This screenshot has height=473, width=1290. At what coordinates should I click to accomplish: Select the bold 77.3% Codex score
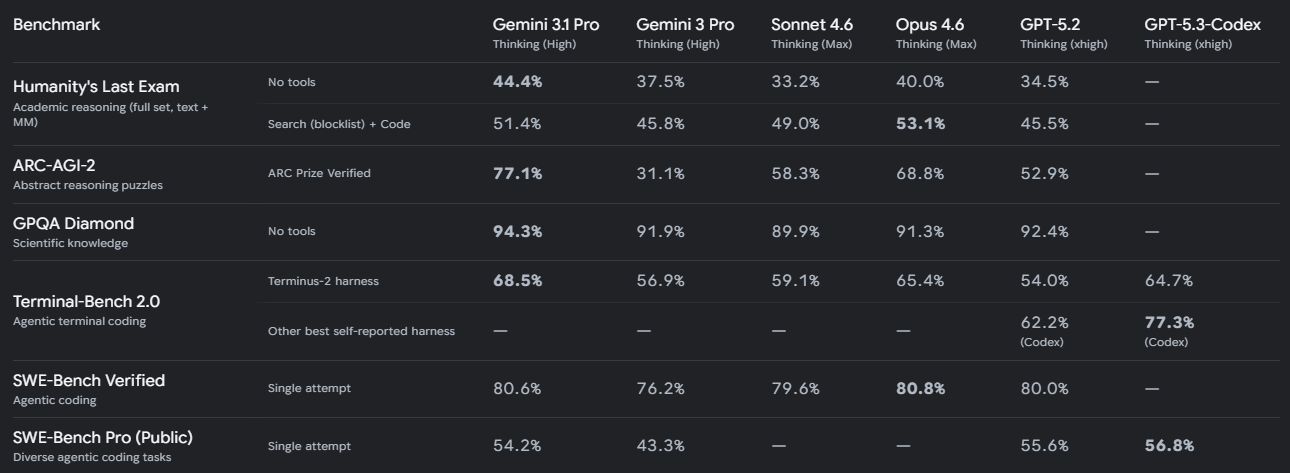click(x=1169, y=323)
